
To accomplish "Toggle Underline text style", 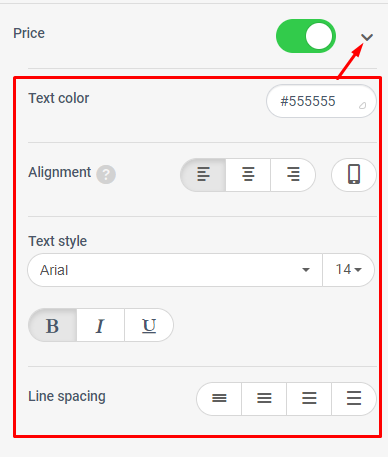I will click(149, 325).
